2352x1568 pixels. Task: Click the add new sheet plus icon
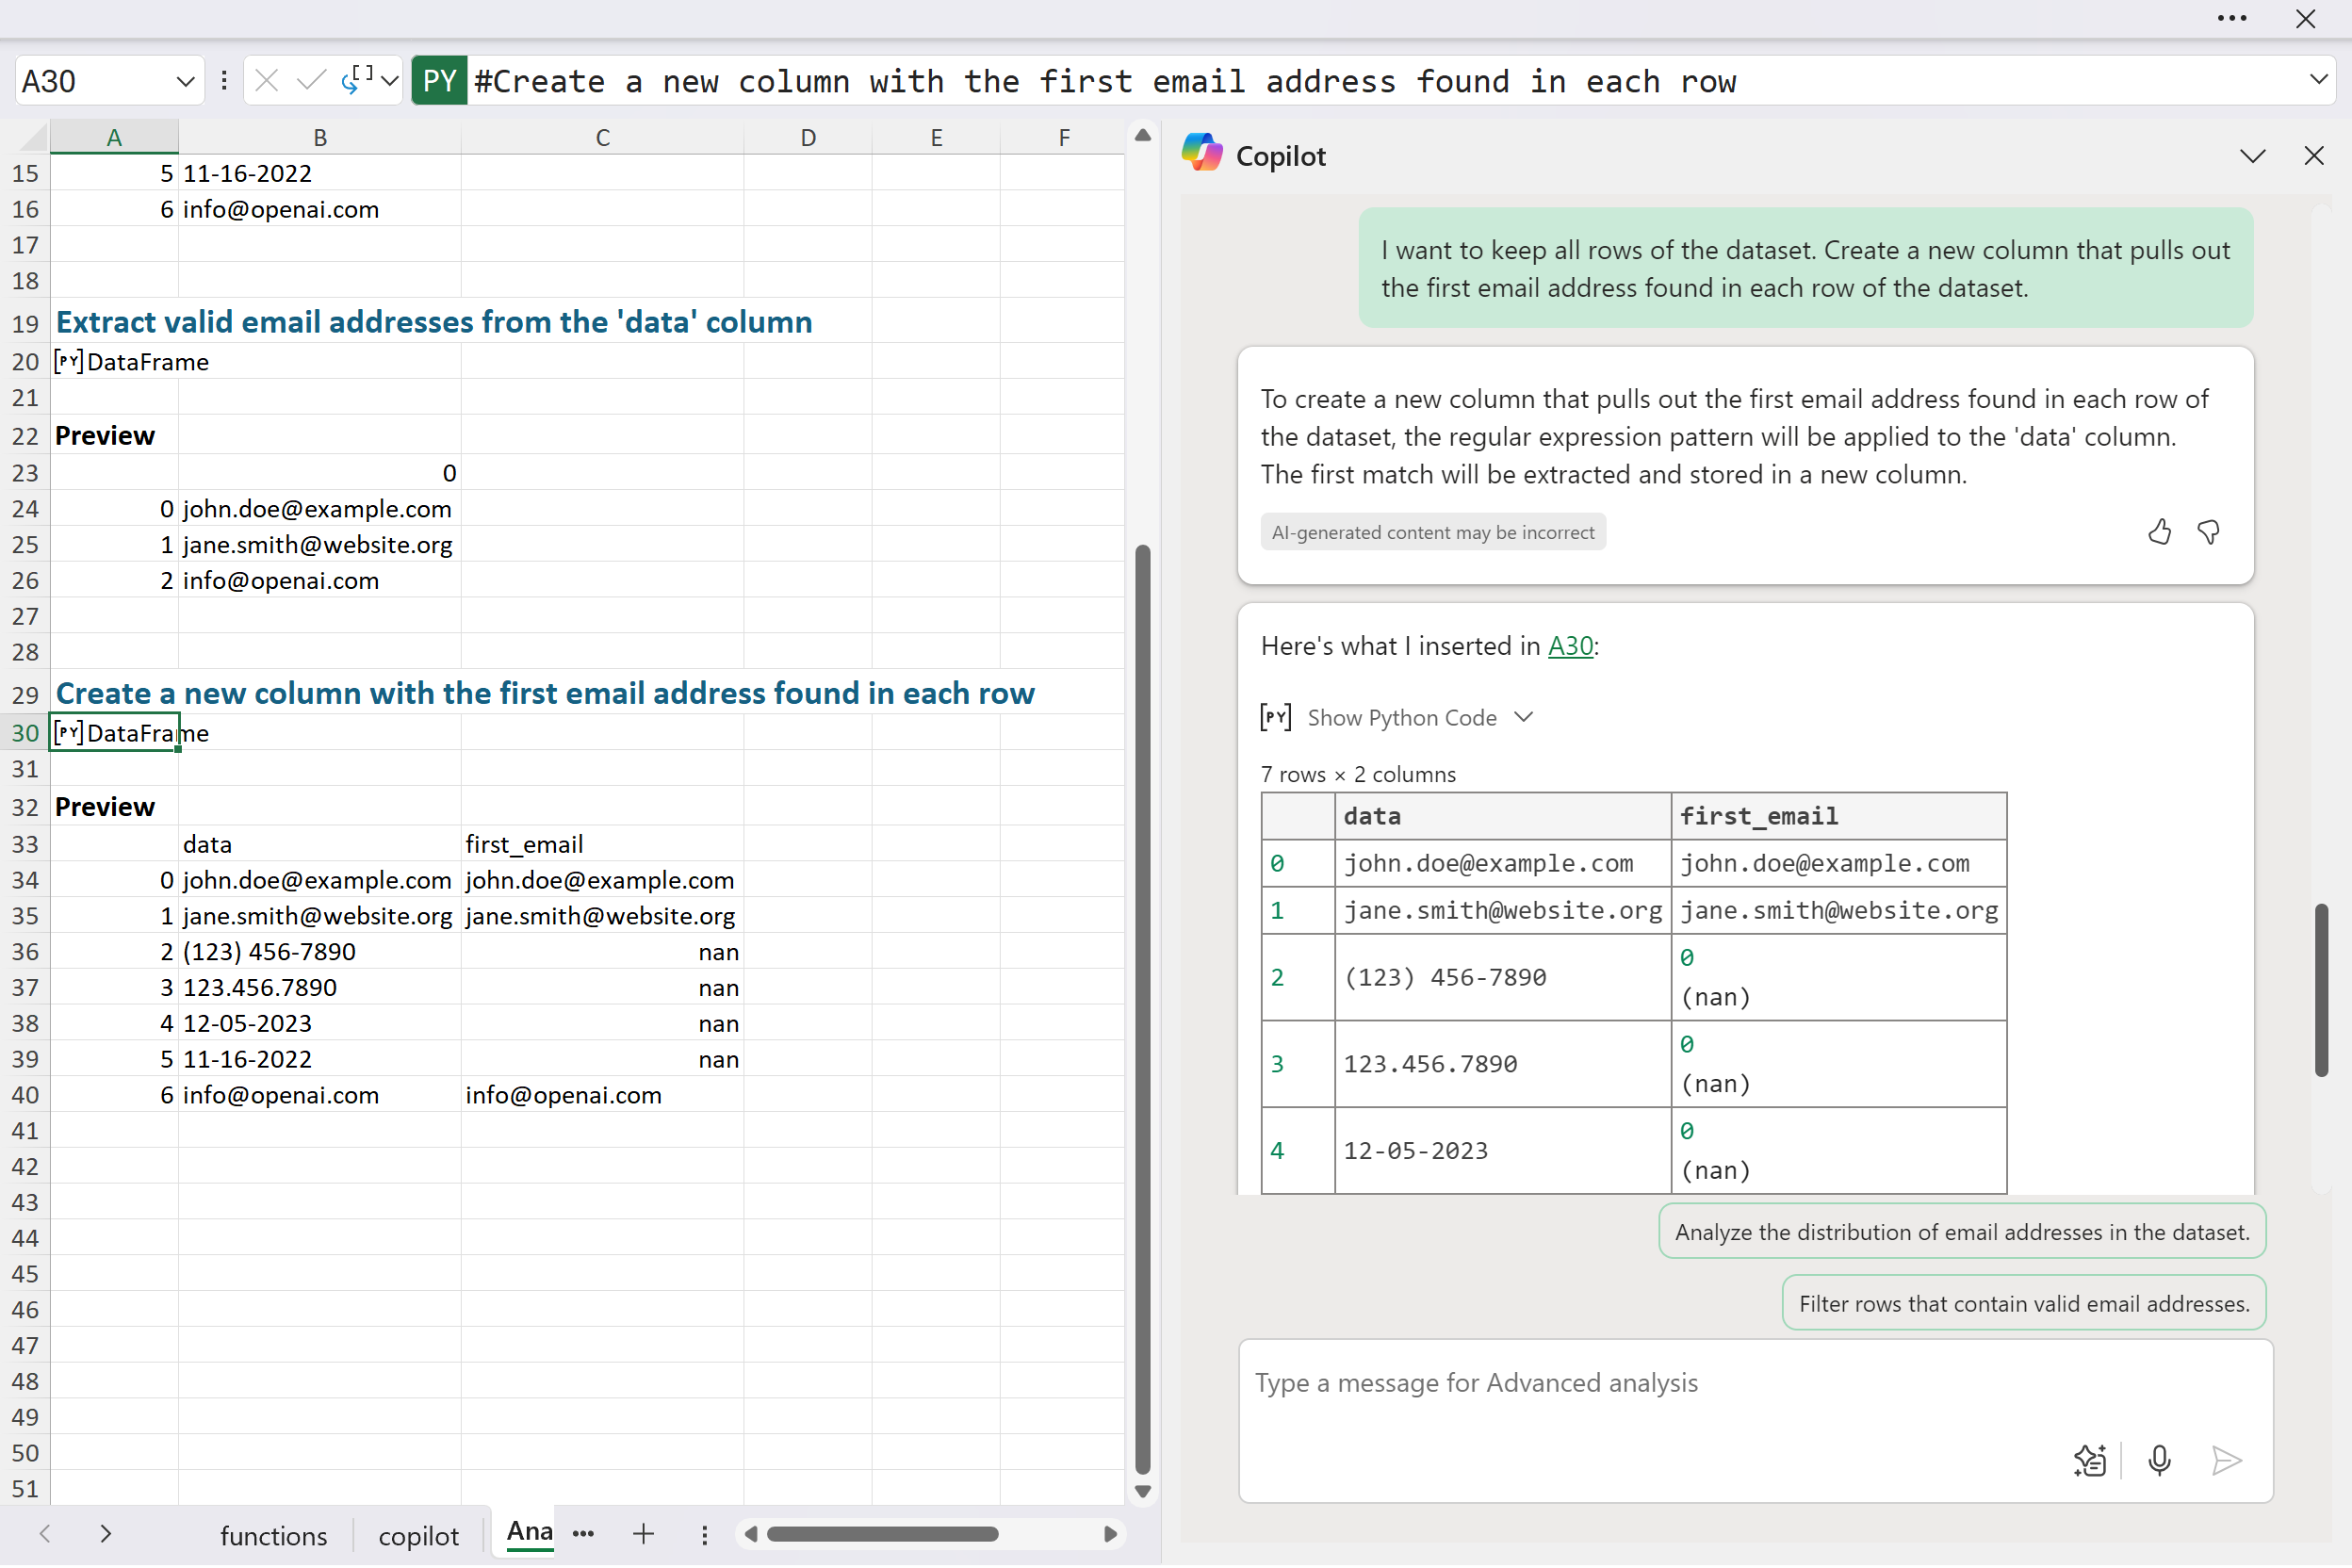click(x=643, y=1534)
